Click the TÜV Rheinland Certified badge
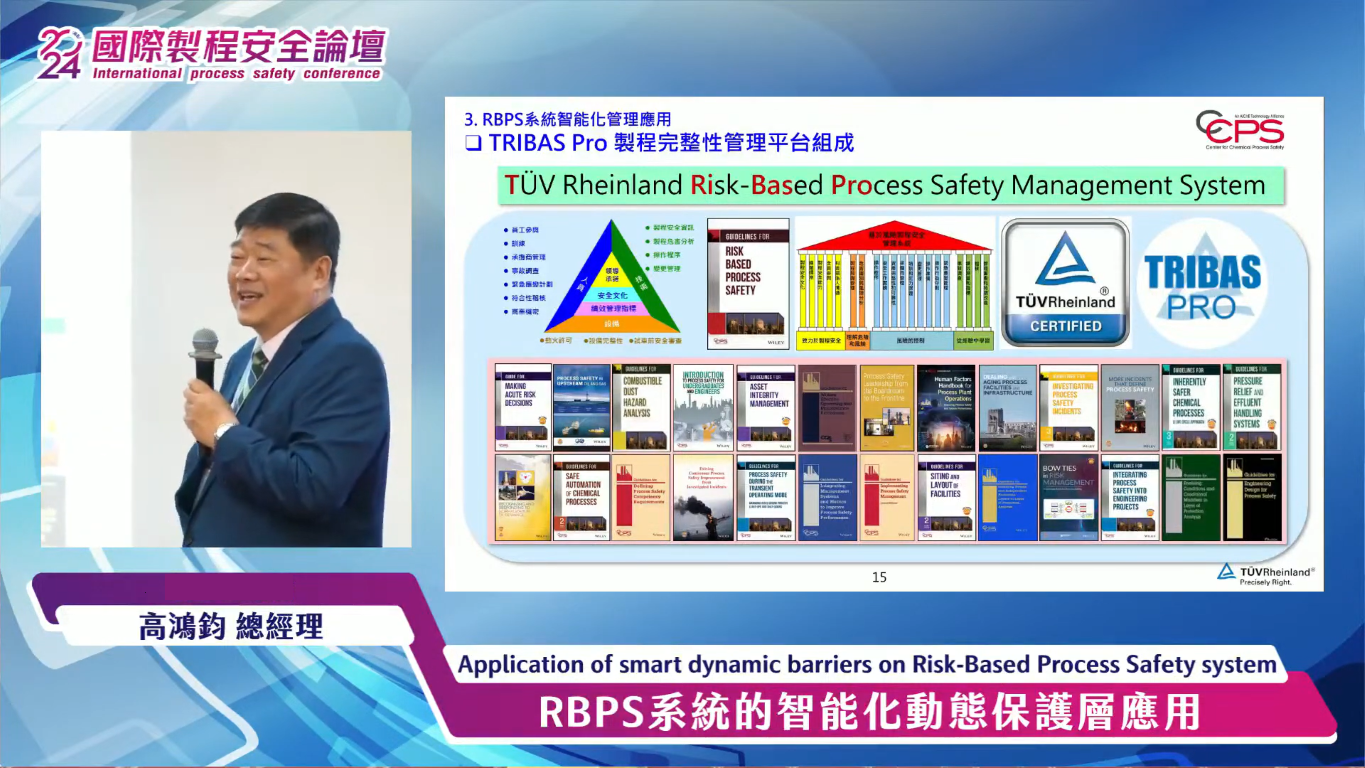 [1065, 282]
